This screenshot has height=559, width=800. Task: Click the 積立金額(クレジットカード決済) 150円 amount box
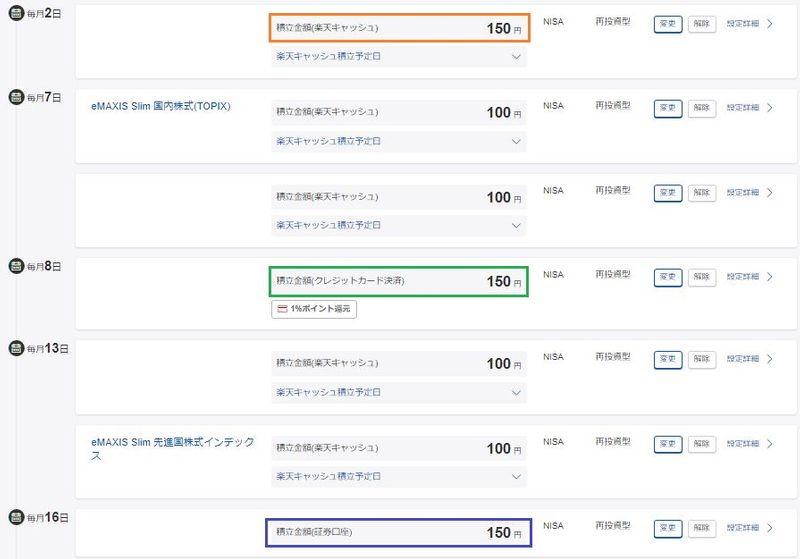tap(398, 281)
